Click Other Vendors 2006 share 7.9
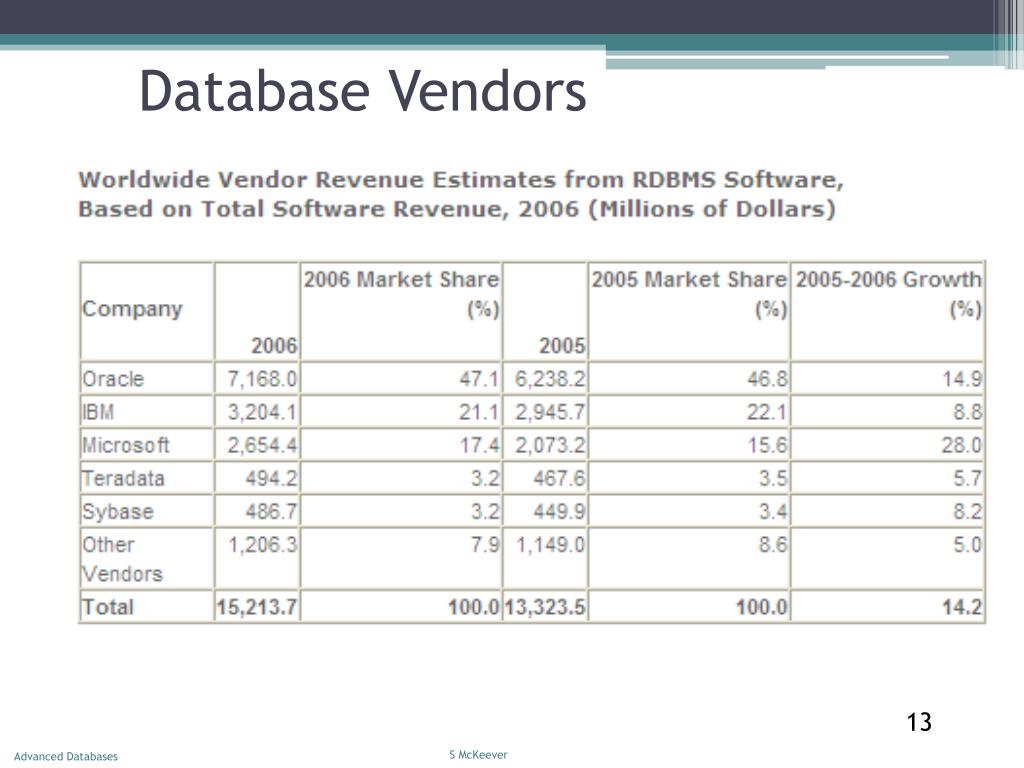Screen dimensions: 1024x768 (485, 545)
